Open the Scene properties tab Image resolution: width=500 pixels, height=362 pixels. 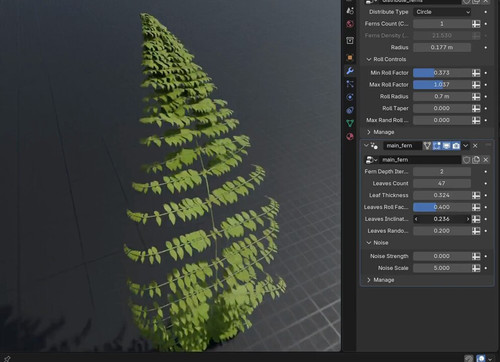[x=350, y=11]
